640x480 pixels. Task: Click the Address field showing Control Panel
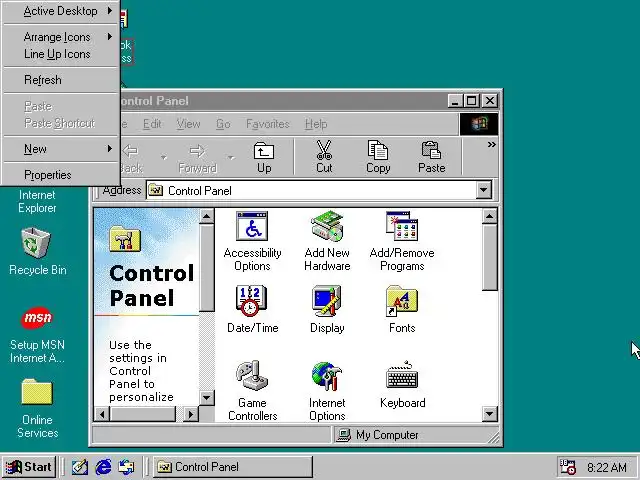[x=311, y=190]
